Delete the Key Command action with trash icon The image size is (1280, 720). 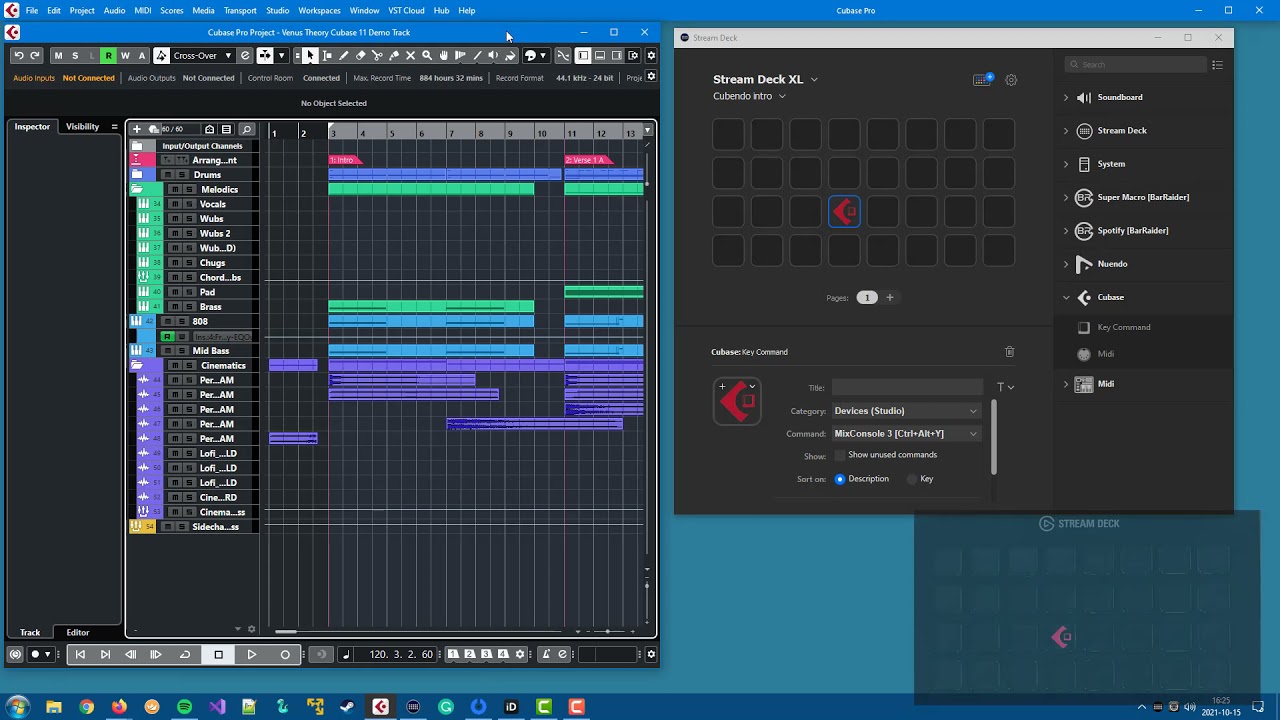pyautogui.click(x=1009, y=352)
